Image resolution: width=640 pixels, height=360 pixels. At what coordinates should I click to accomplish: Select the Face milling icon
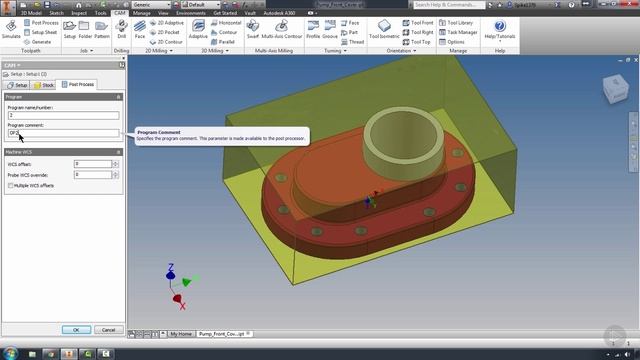point(140,29)
